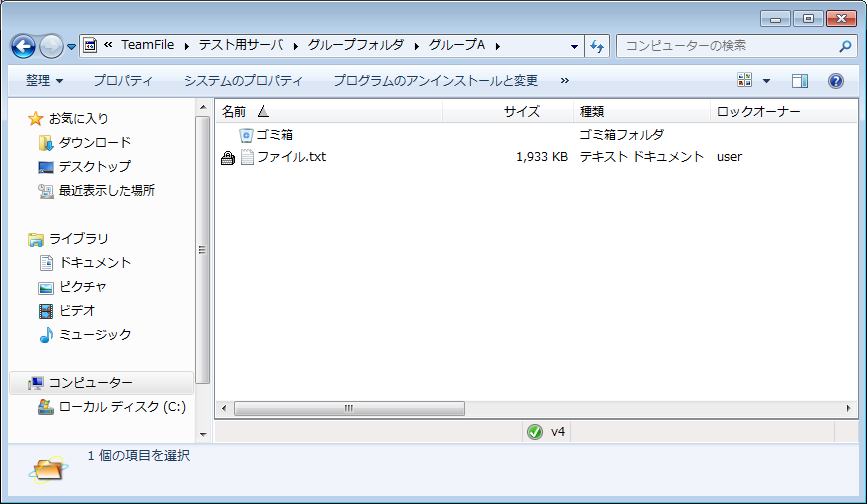Click the green checkmark status icon
This screenshot has height=504, width=867.
pos(535,432)
